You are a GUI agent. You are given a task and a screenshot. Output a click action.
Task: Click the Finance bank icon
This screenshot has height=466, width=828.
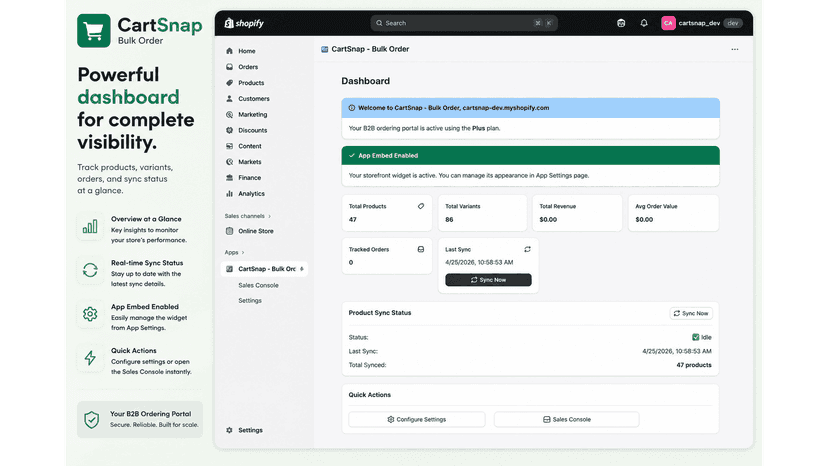click(229, 178)
